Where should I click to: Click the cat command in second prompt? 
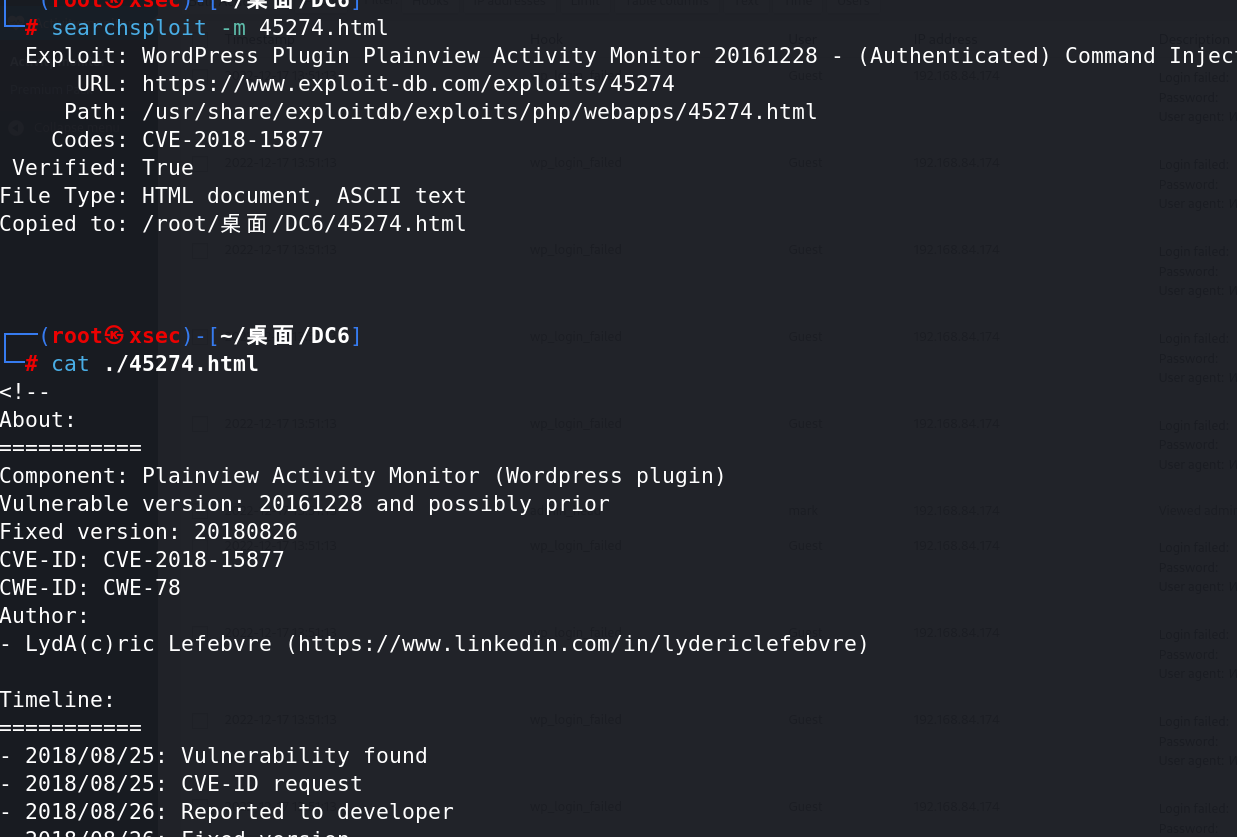[70, 364]
